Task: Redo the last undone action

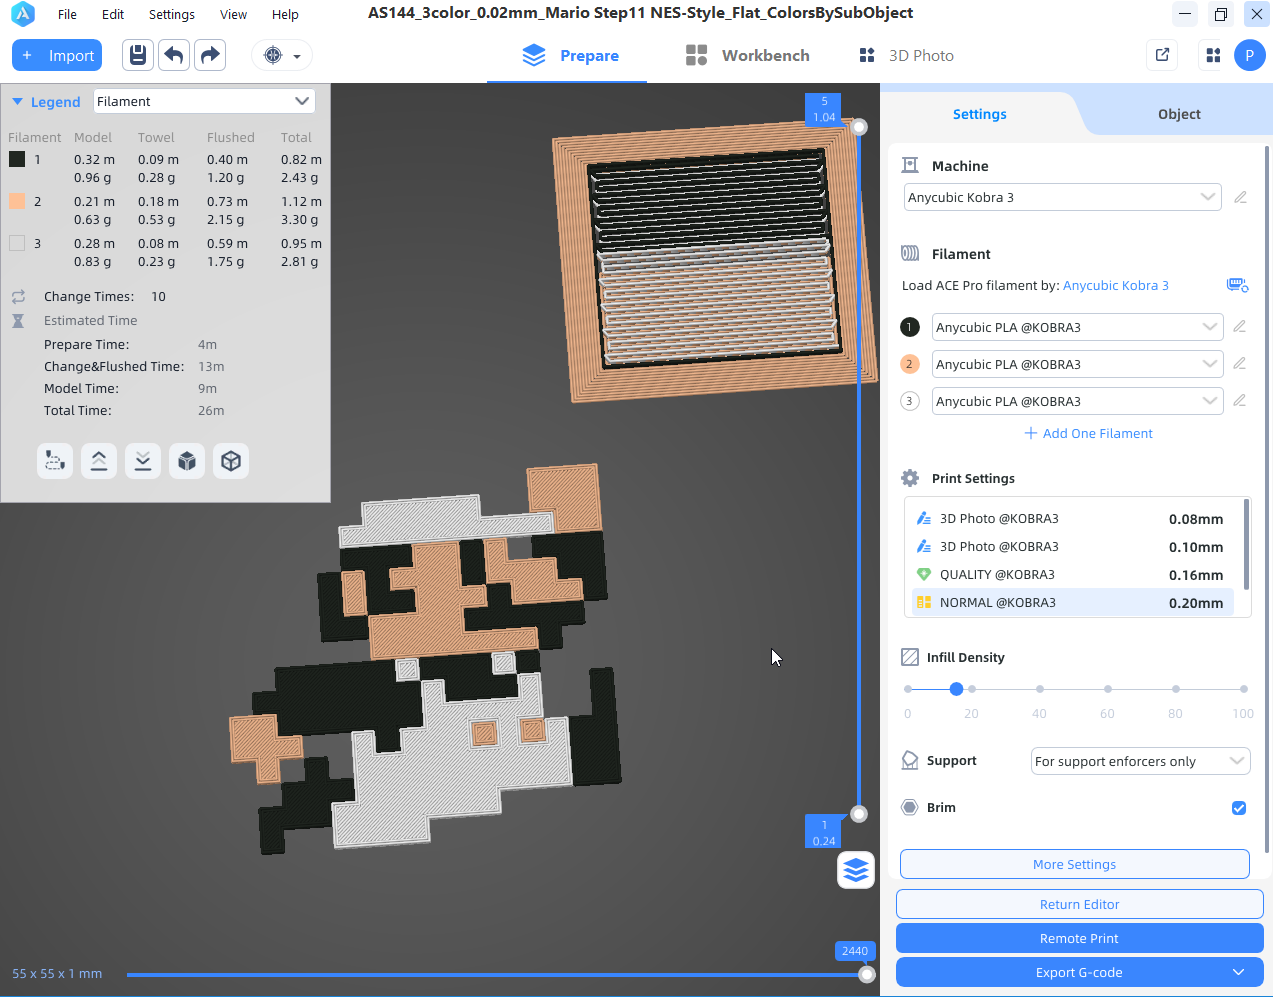Action: click(210, 55)
